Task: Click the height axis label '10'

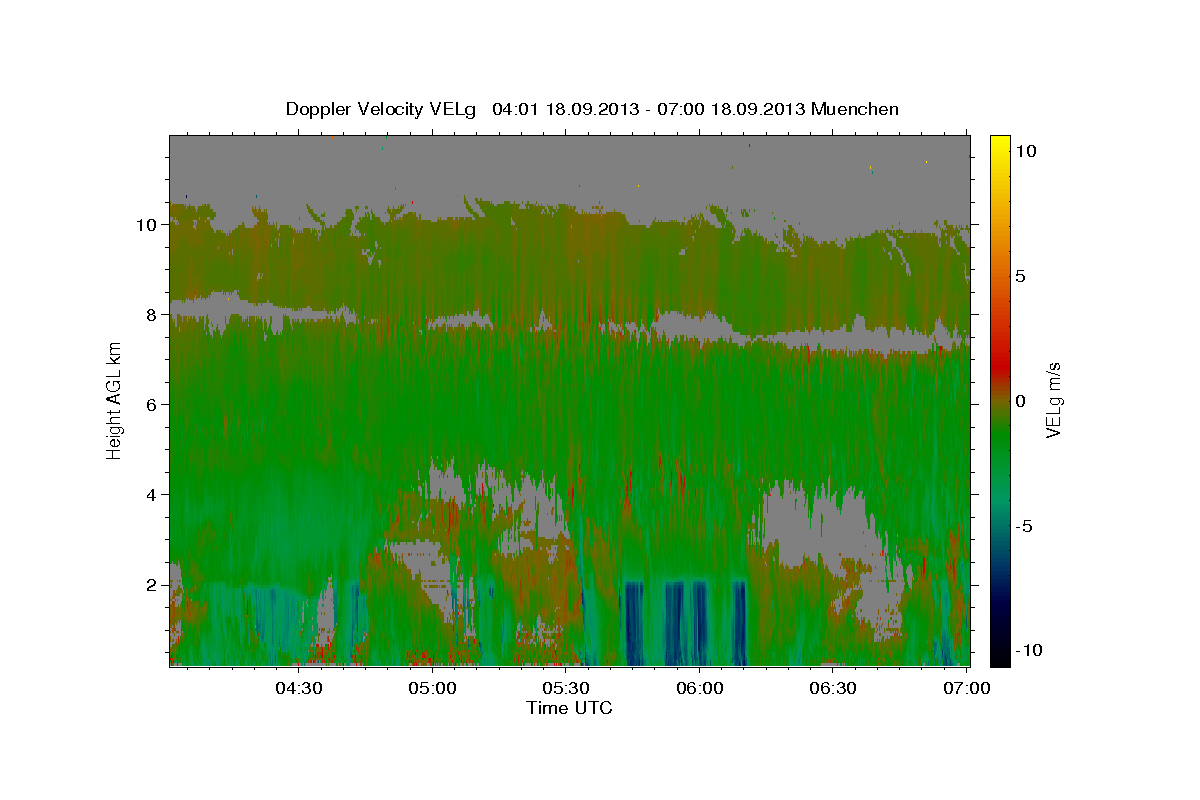Action: (x=149, y=225)
